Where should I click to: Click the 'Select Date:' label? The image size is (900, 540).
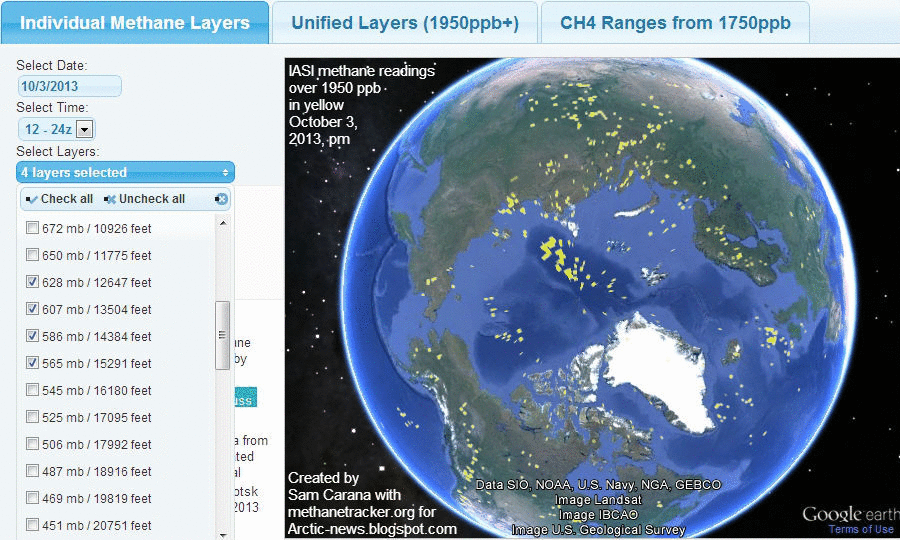point(52,65)
